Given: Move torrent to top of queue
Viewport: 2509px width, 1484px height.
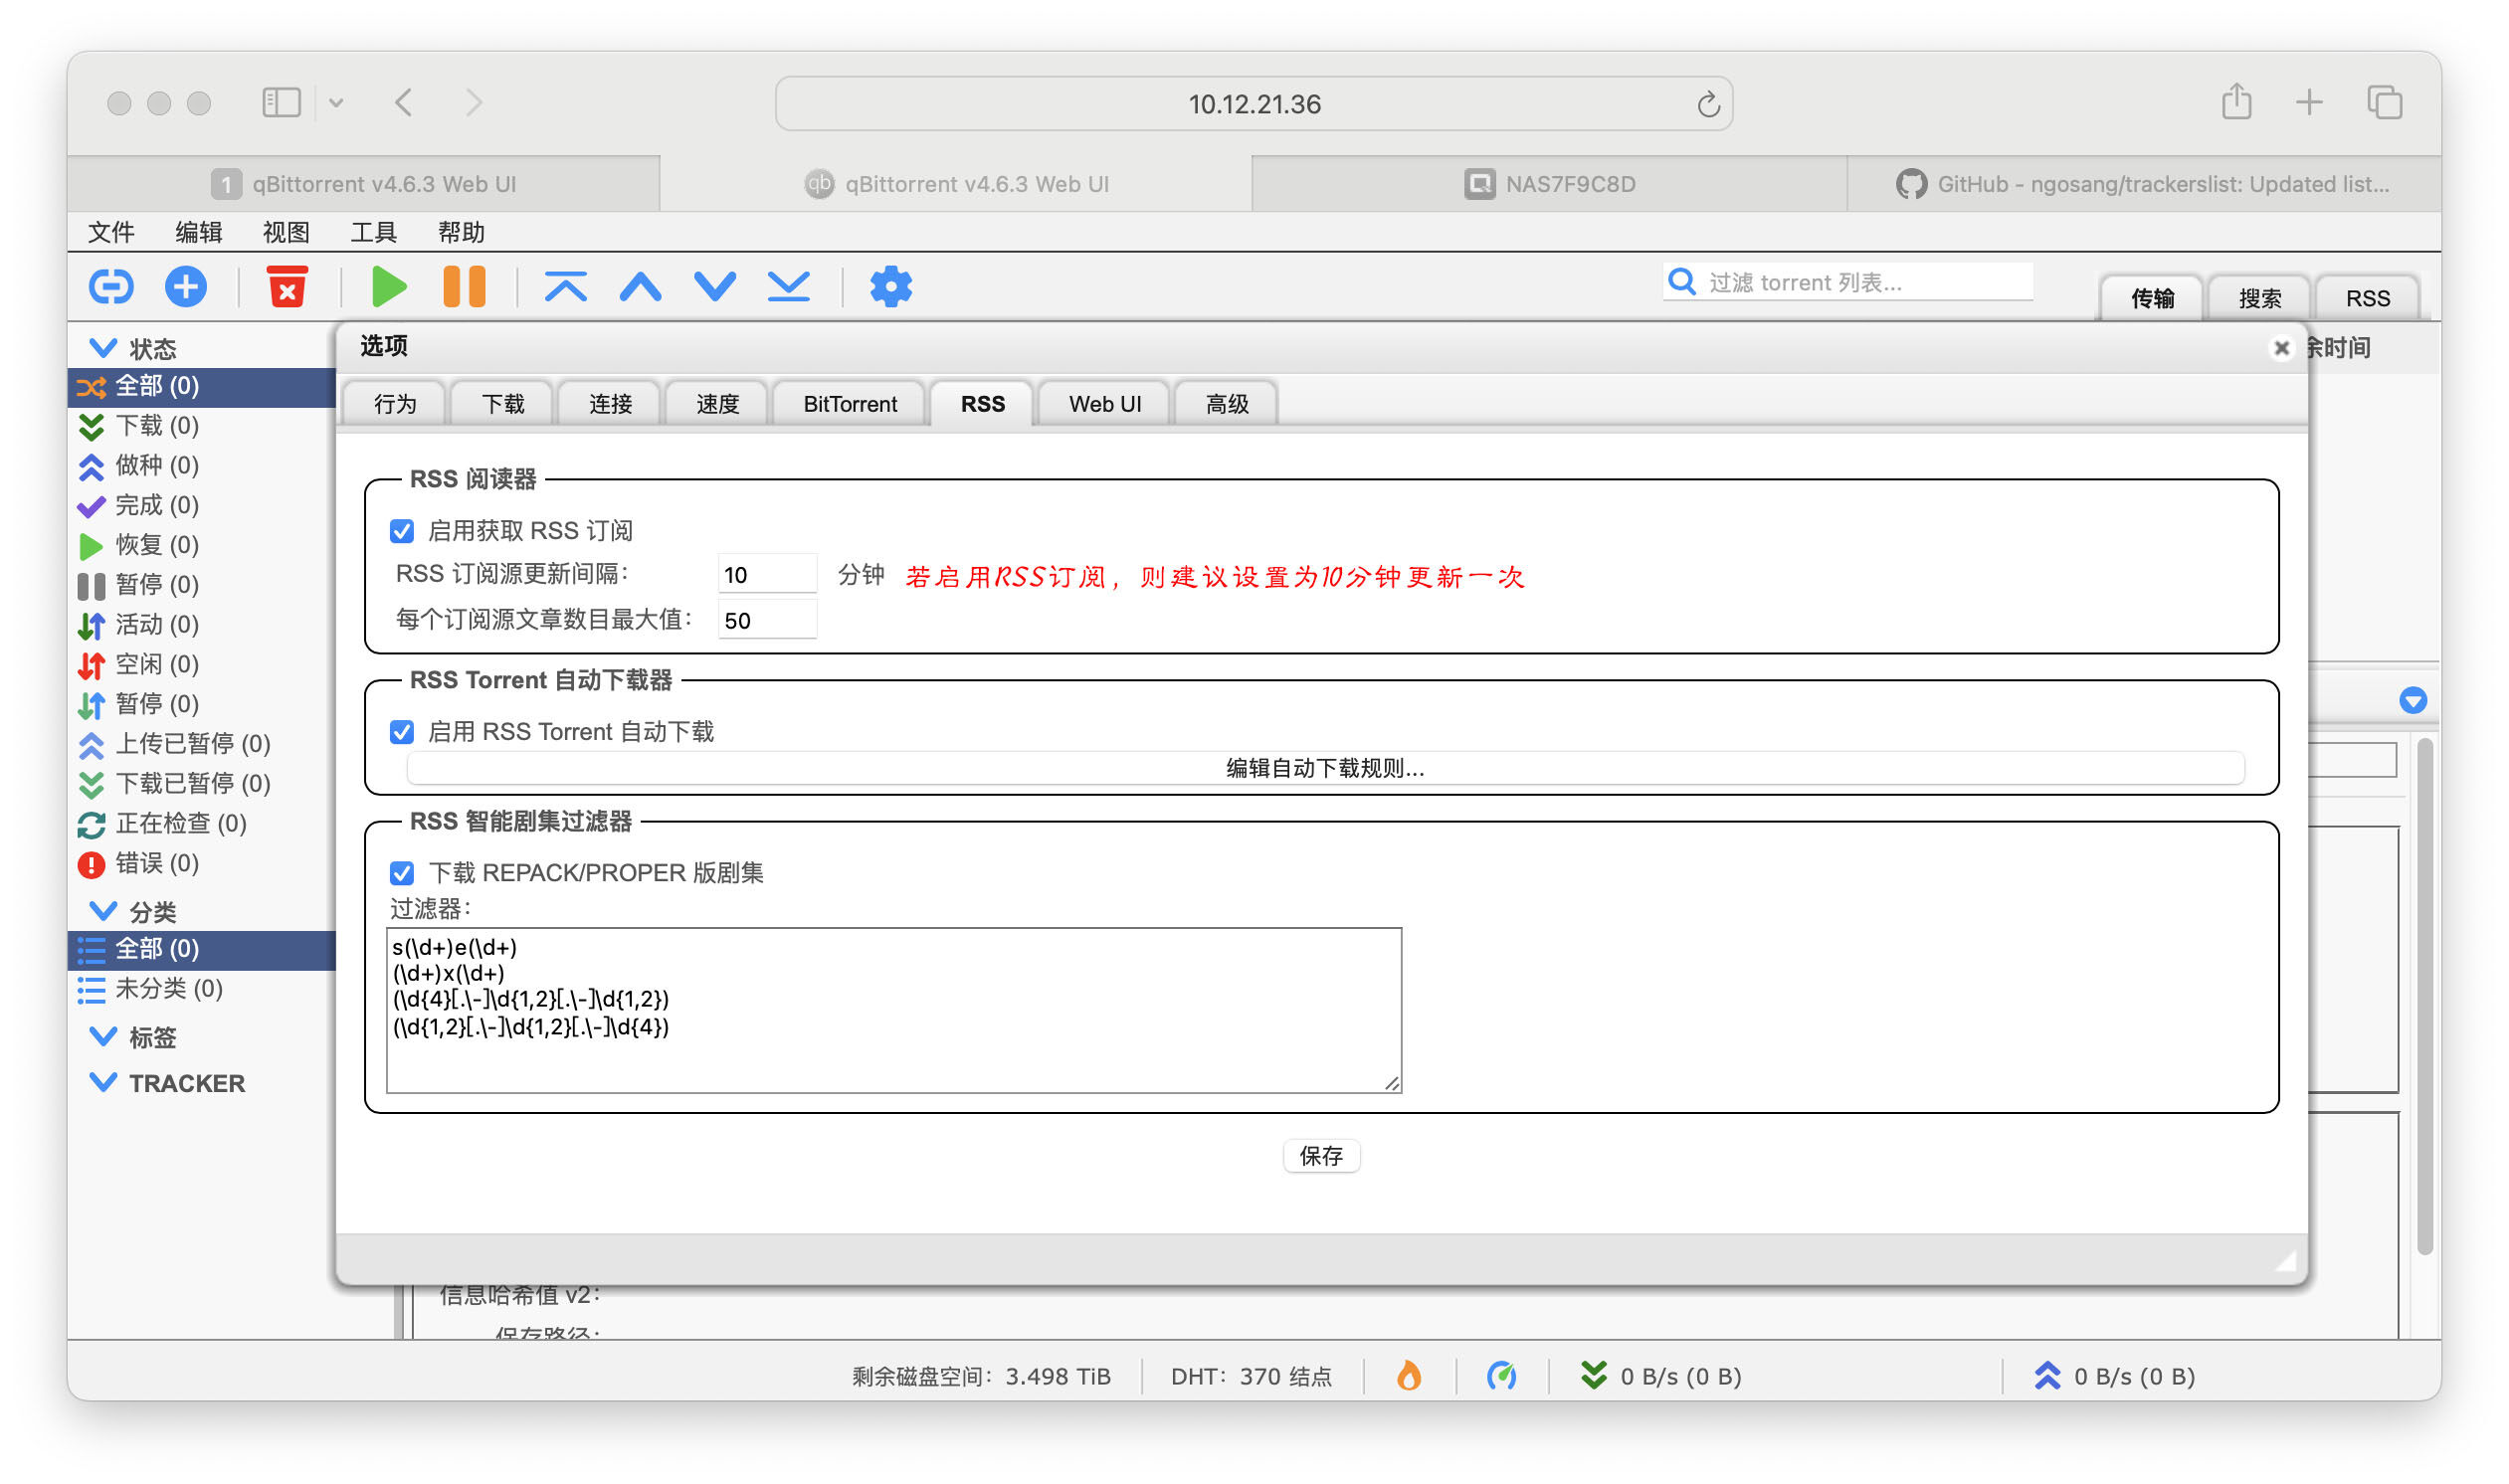Looking at the screenshot, I should pyautogui.click(x=566, y=287).
